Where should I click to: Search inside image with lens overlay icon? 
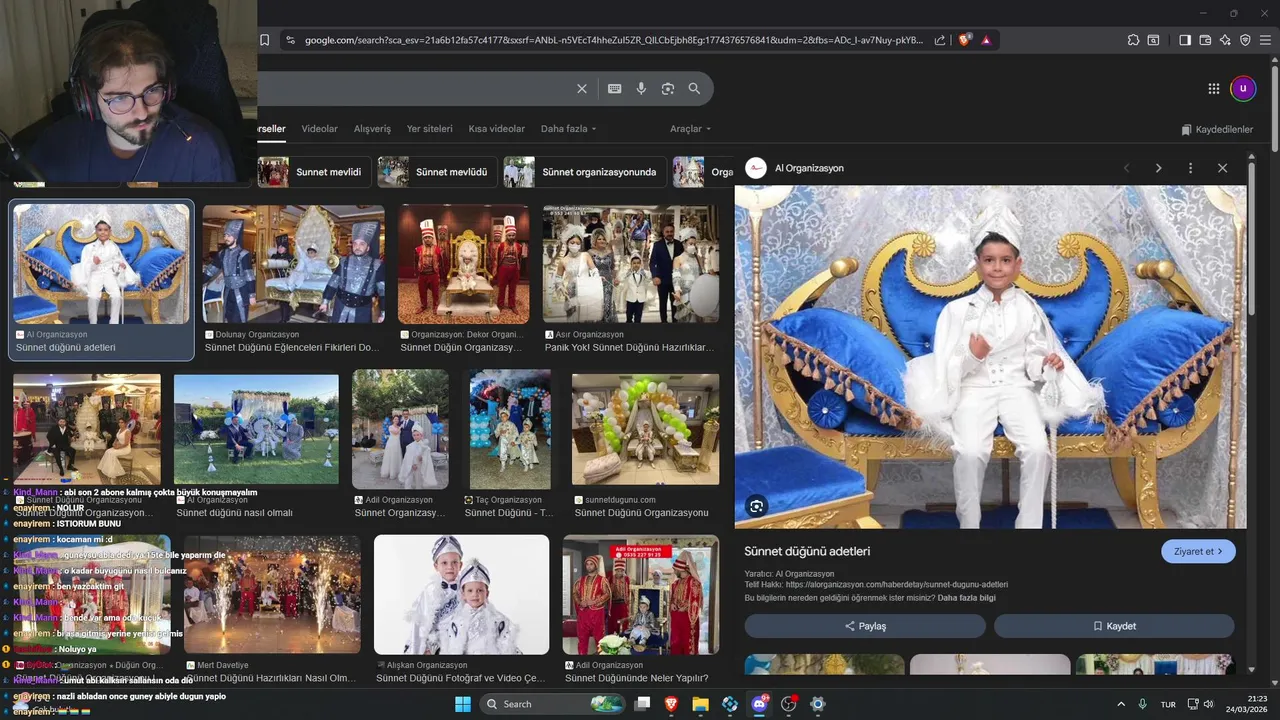point(756,506)
